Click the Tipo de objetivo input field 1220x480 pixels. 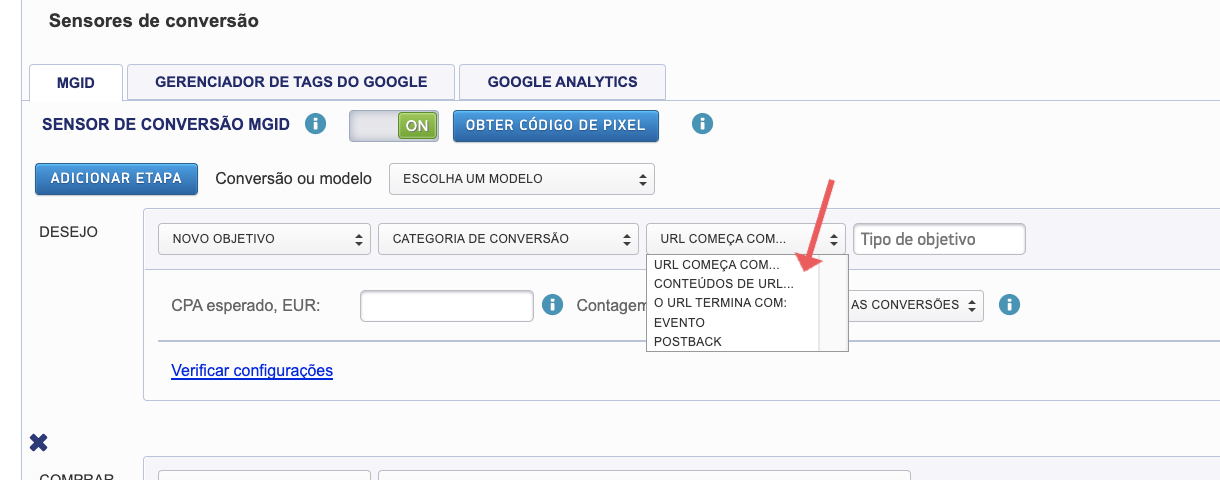(938, 239)
